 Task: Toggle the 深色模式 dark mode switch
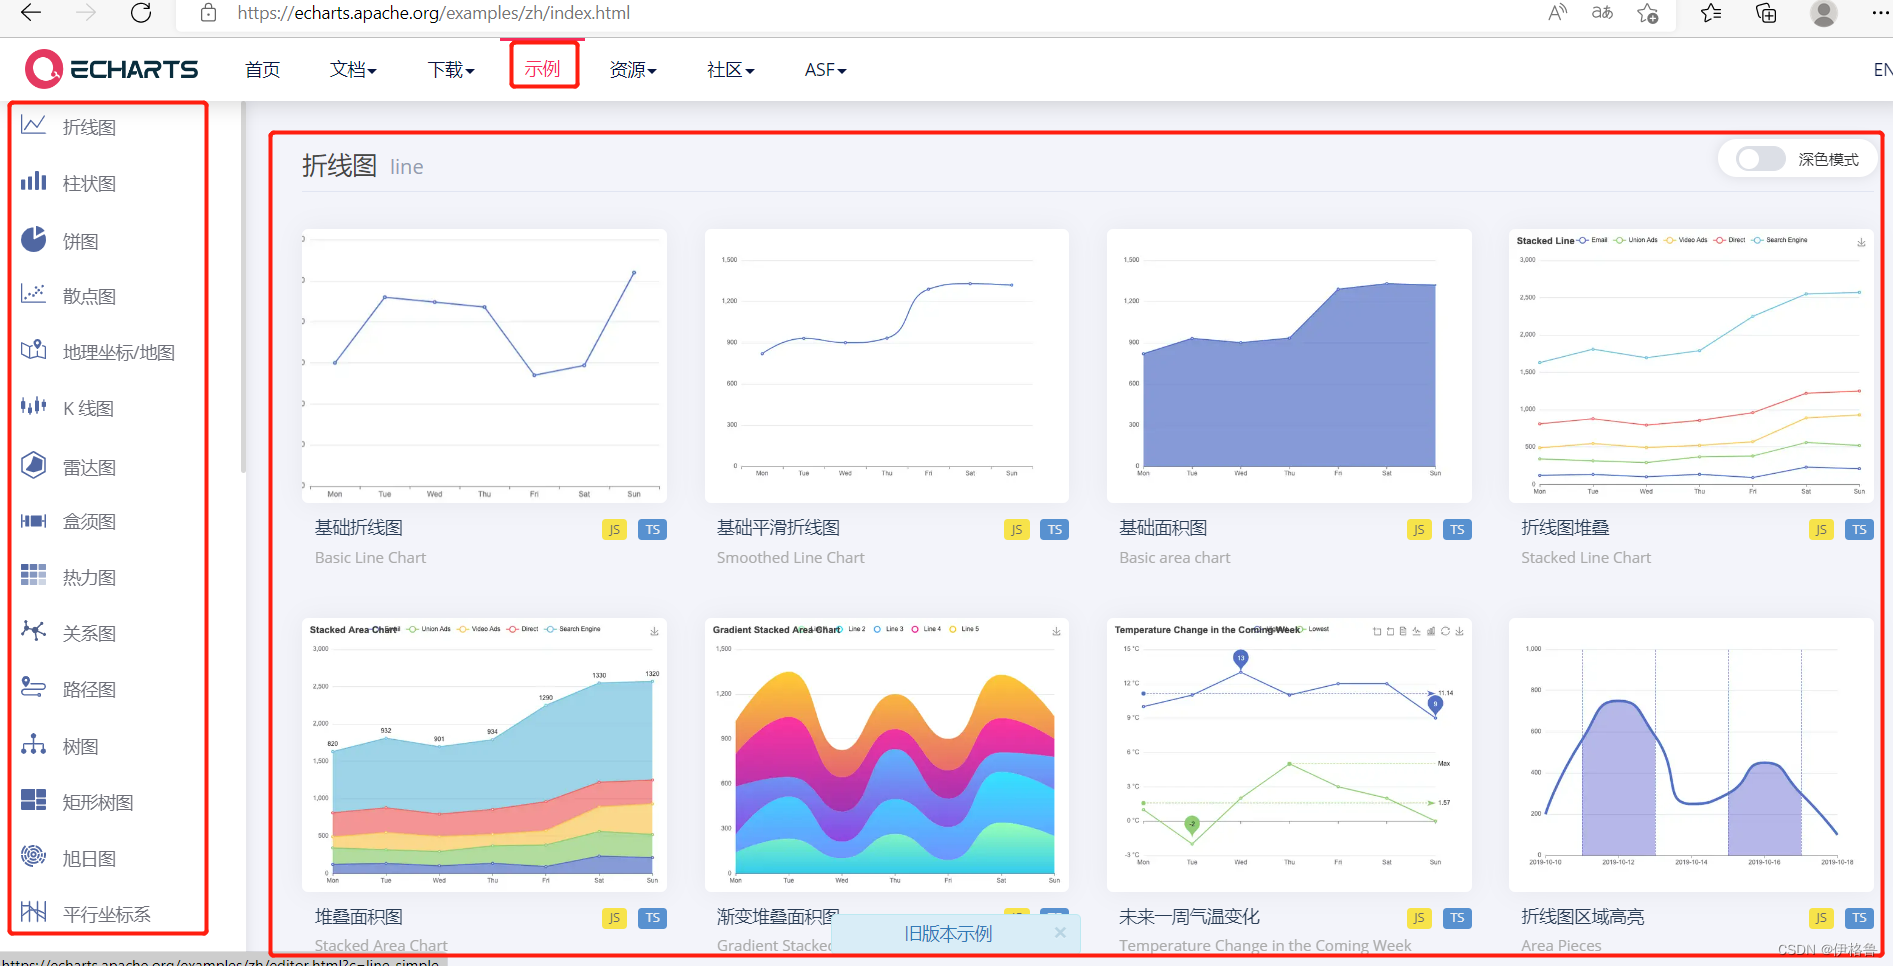pyautogui.click(x=1760, y=159)
